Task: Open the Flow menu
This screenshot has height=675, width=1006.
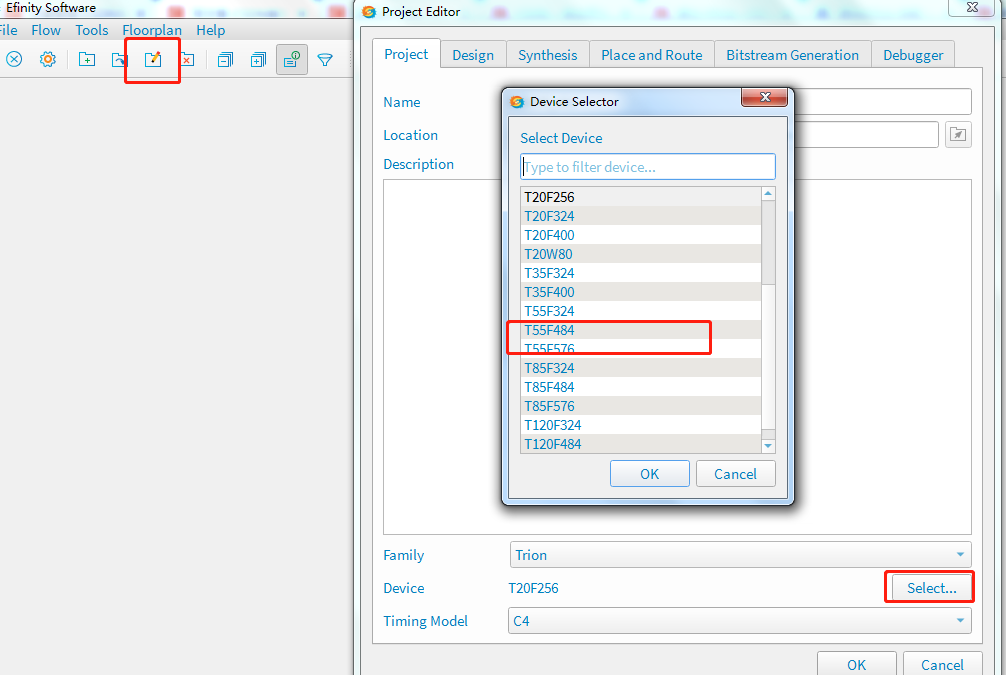Action: (x=46, y=30)
